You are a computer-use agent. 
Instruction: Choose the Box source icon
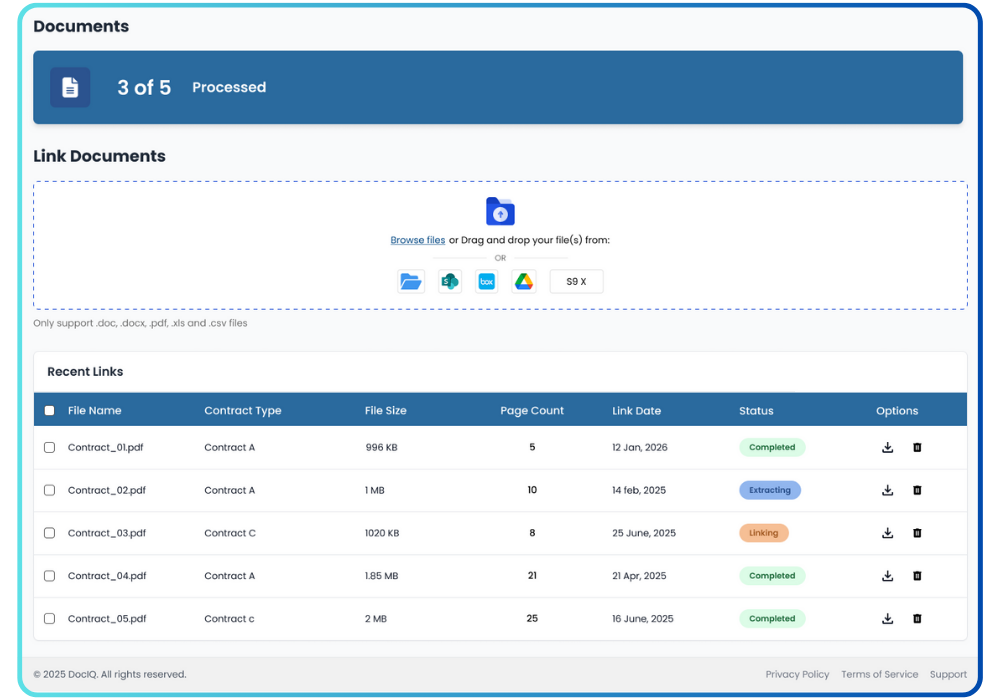[x=487, y=281]
